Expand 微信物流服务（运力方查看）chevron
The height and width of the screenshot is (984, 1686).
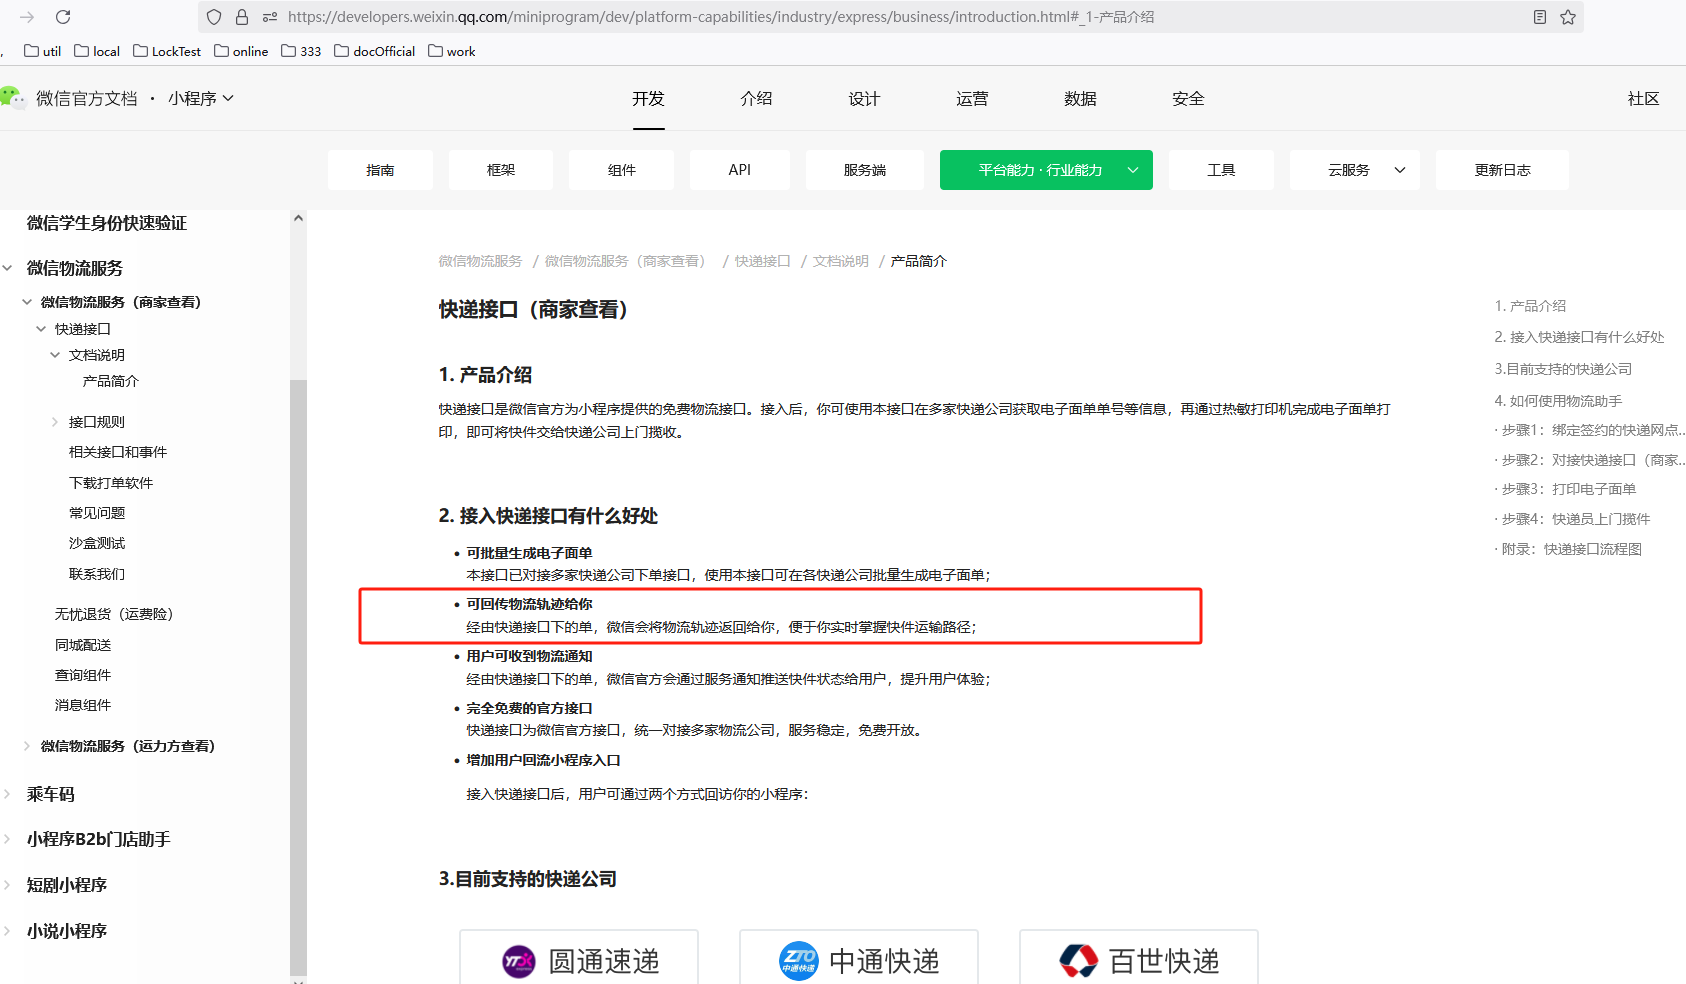coord(27,746)
